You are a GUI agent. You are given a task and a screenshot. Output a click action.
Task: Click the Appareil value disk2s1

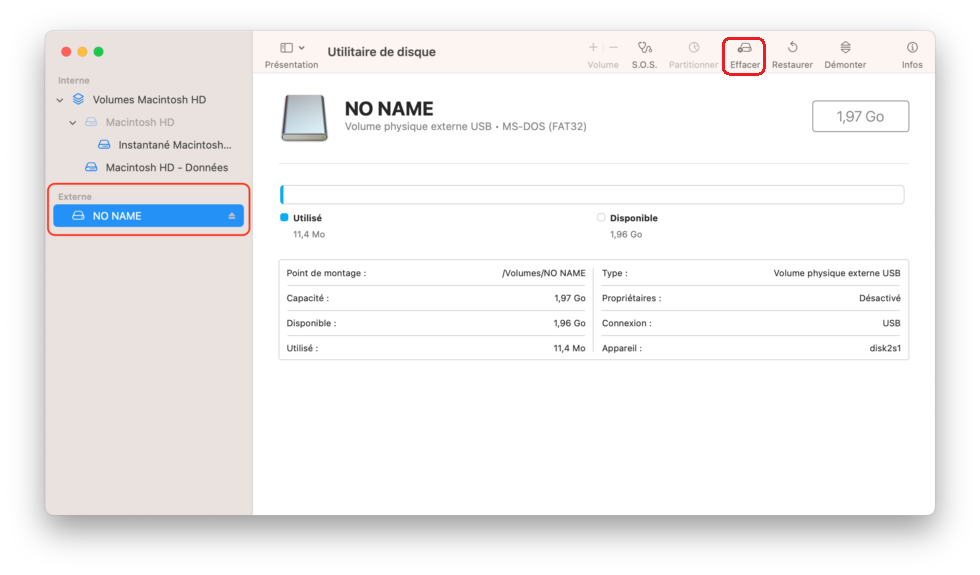885,348
